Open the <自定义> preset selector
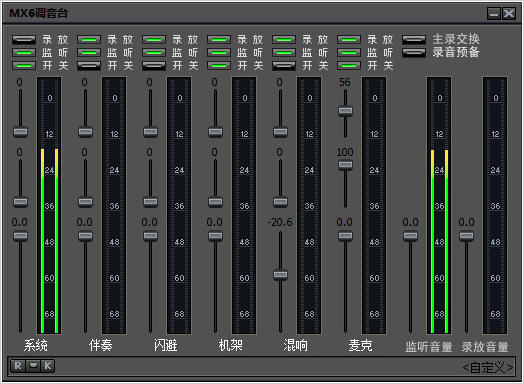Viewport: 524px width, 384px height. 488,368
